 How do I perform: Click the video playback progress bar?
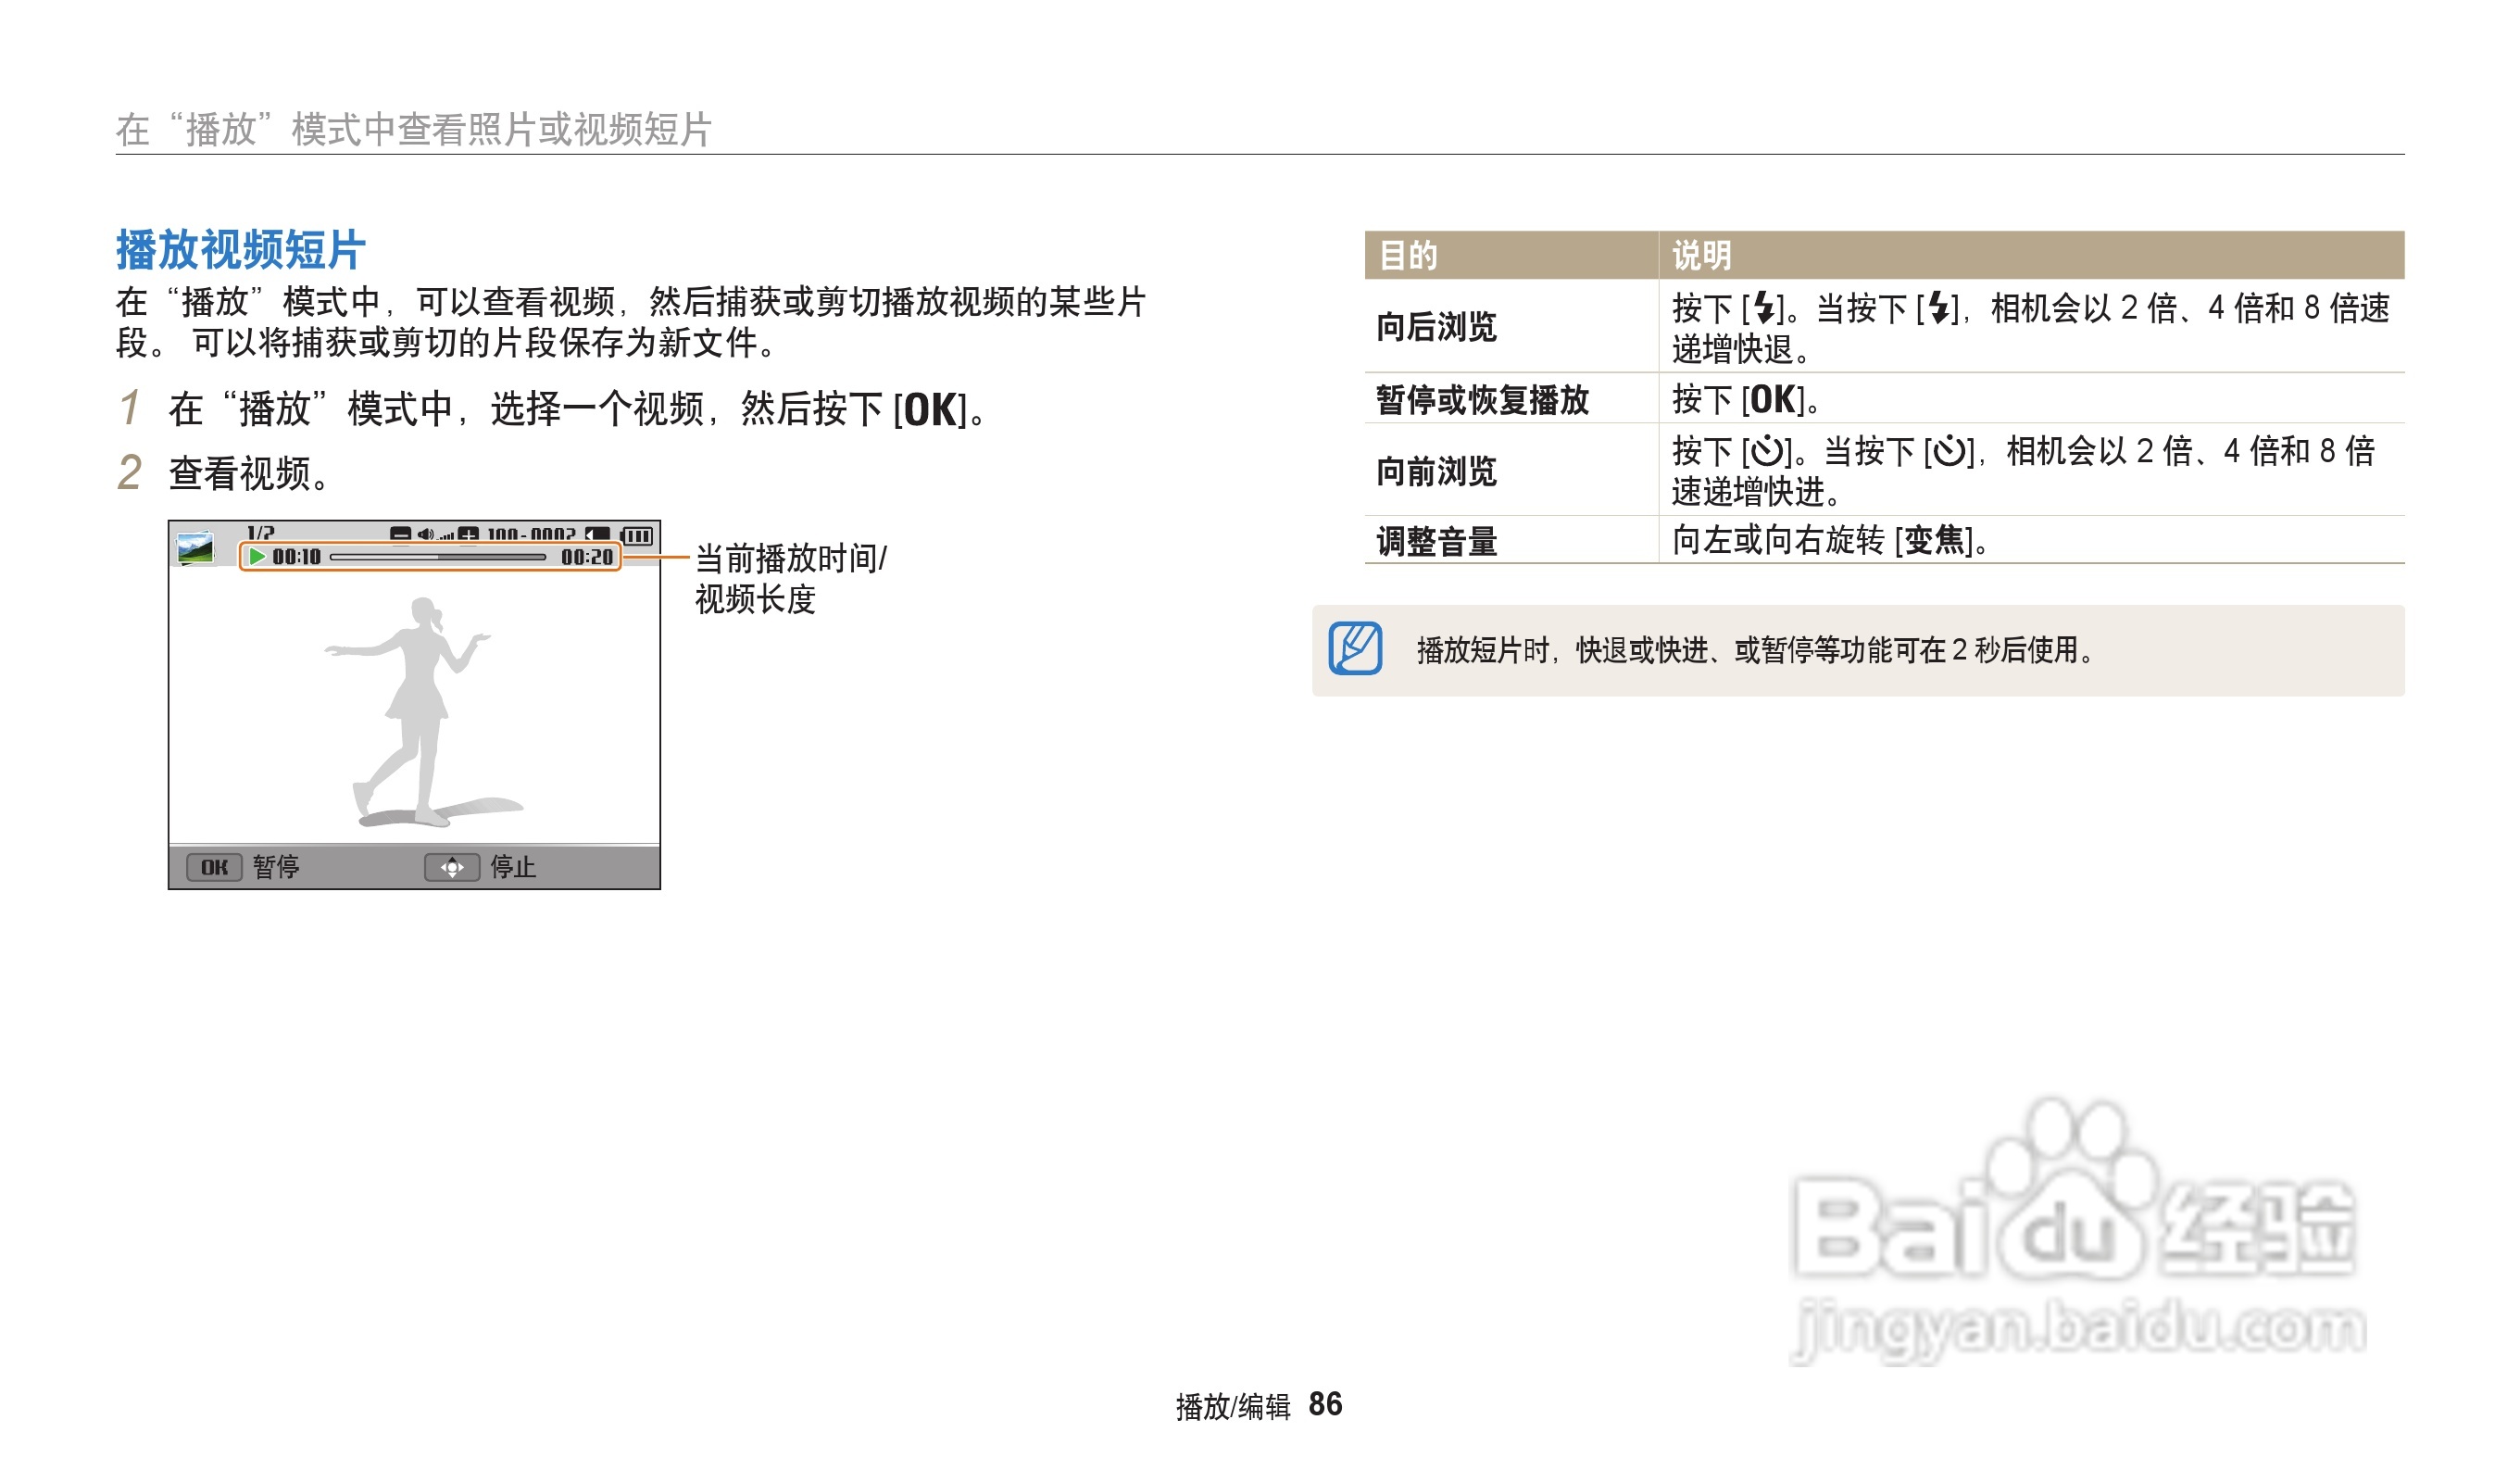438,557
